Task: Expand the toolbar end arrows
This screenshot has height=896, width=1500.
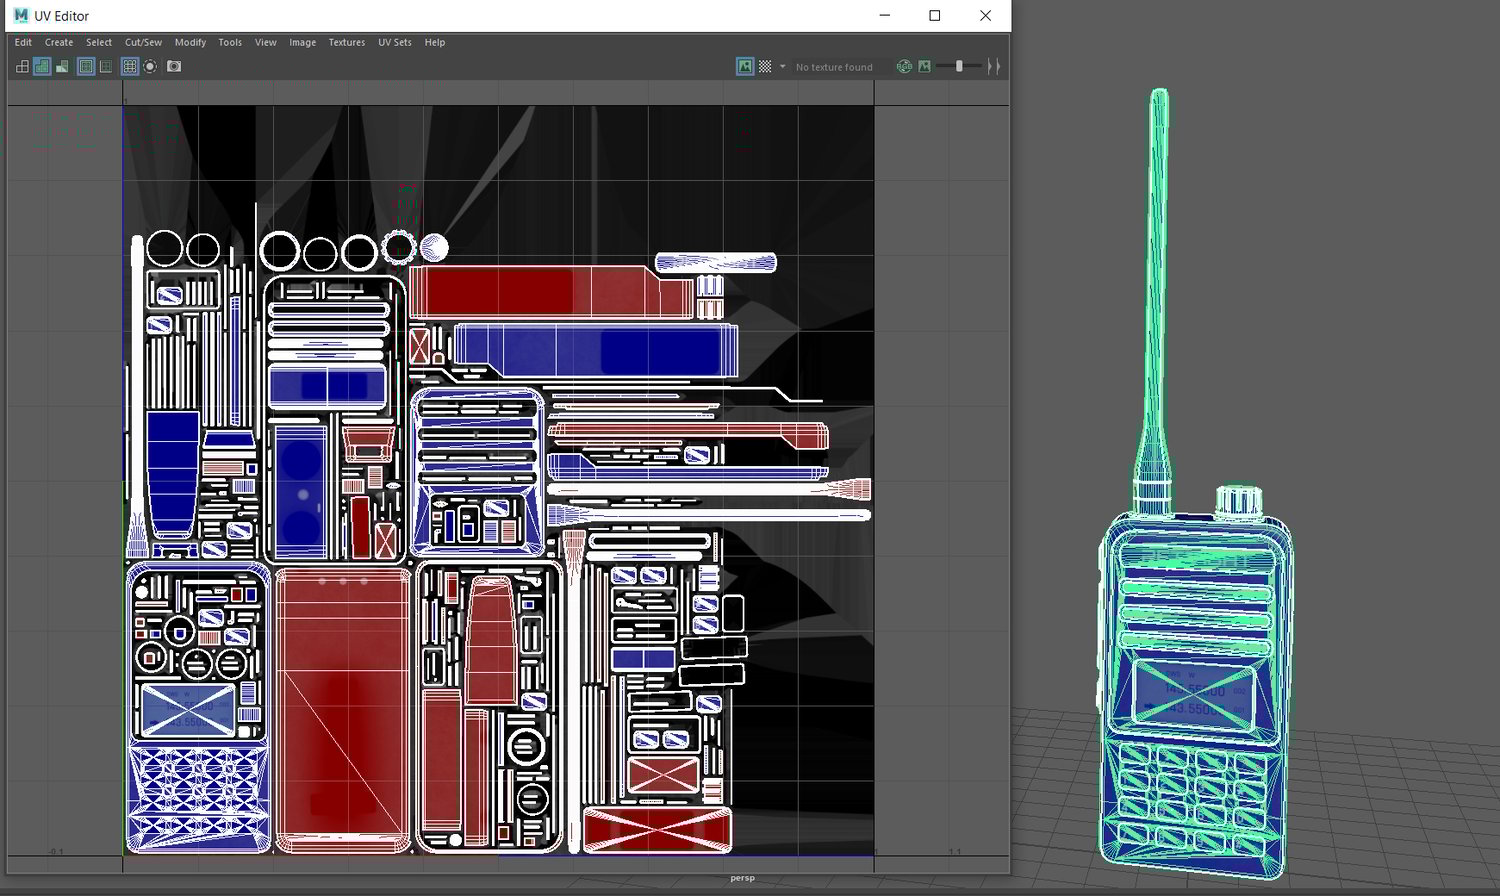Action: (x=993, y=67)
